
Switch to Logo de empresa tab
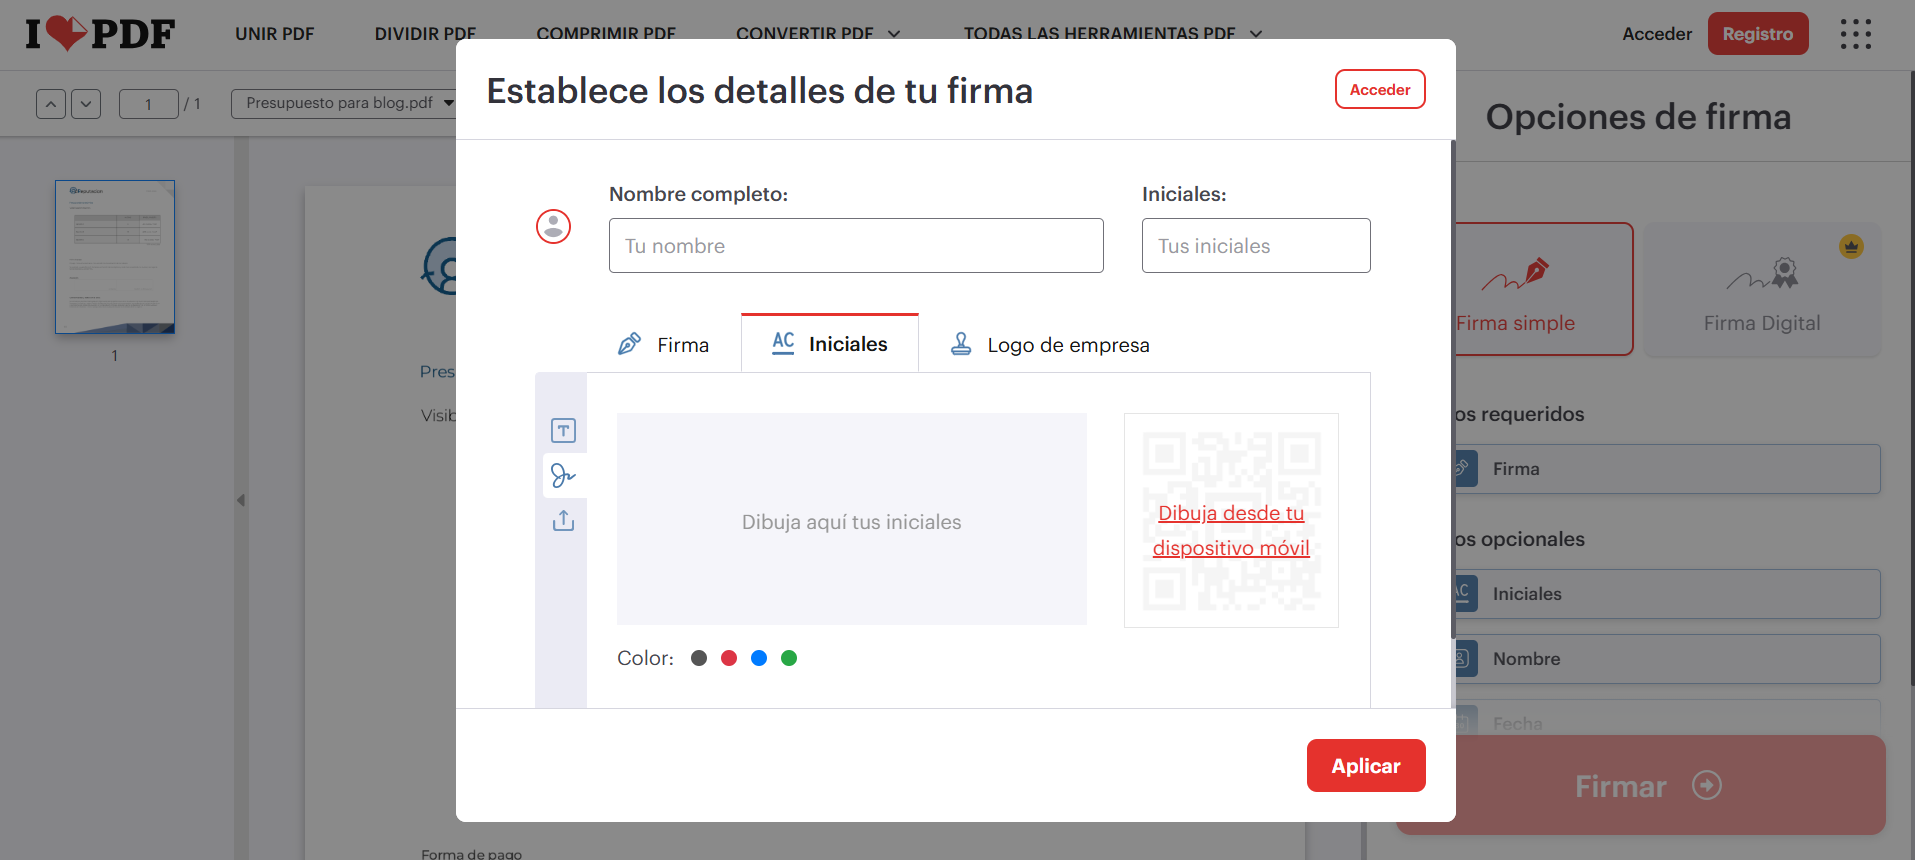(1049, 345)
